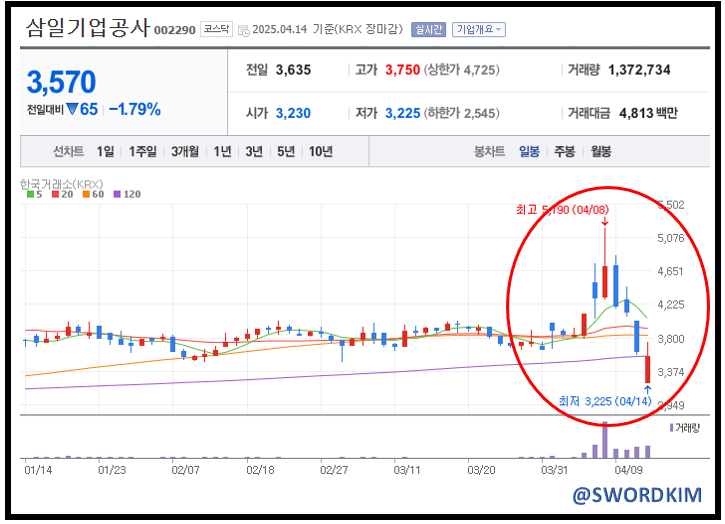The image size is (725, 524).
Task: Click the change rate -1.79%
Action: tap(135, 109)
